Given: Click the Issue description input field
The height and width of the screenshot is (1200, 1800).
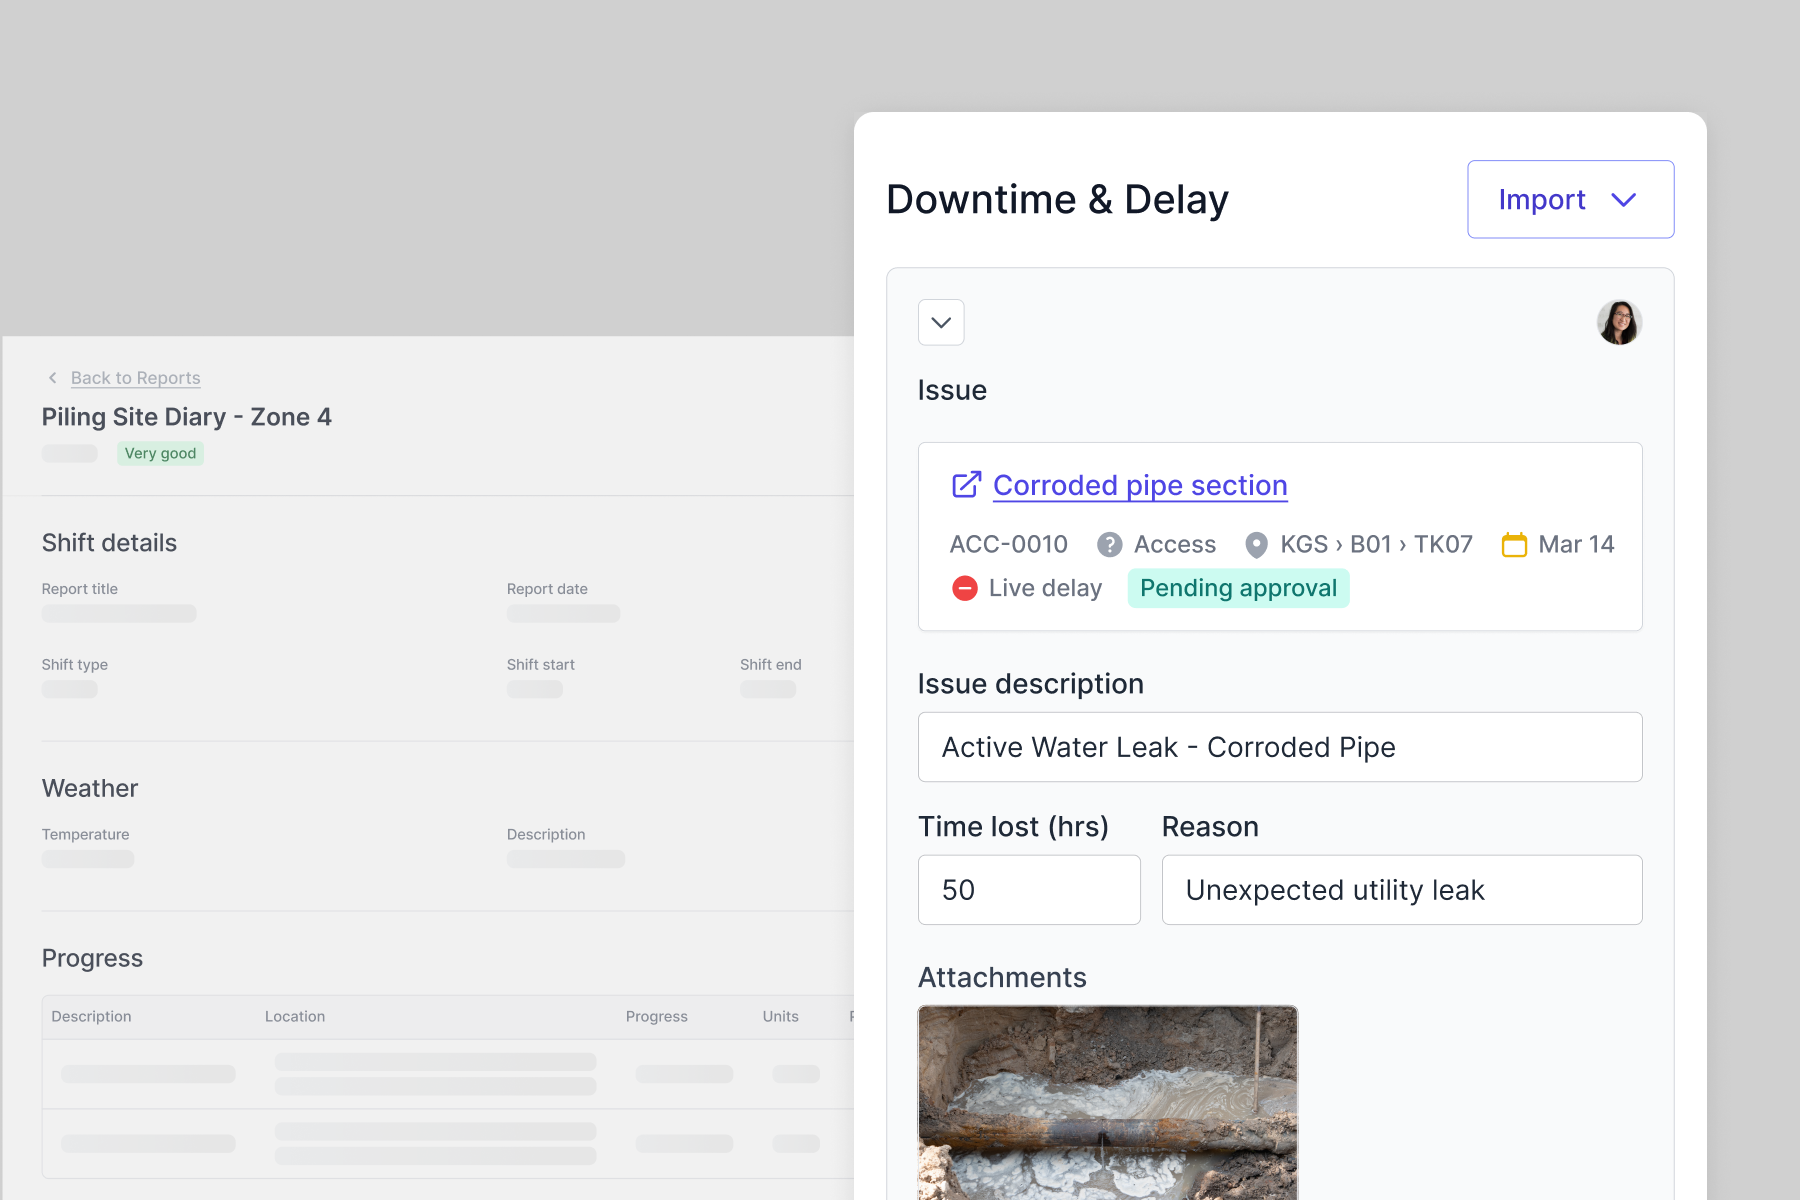Looking at the screenshot, I should pos(1280,747).
